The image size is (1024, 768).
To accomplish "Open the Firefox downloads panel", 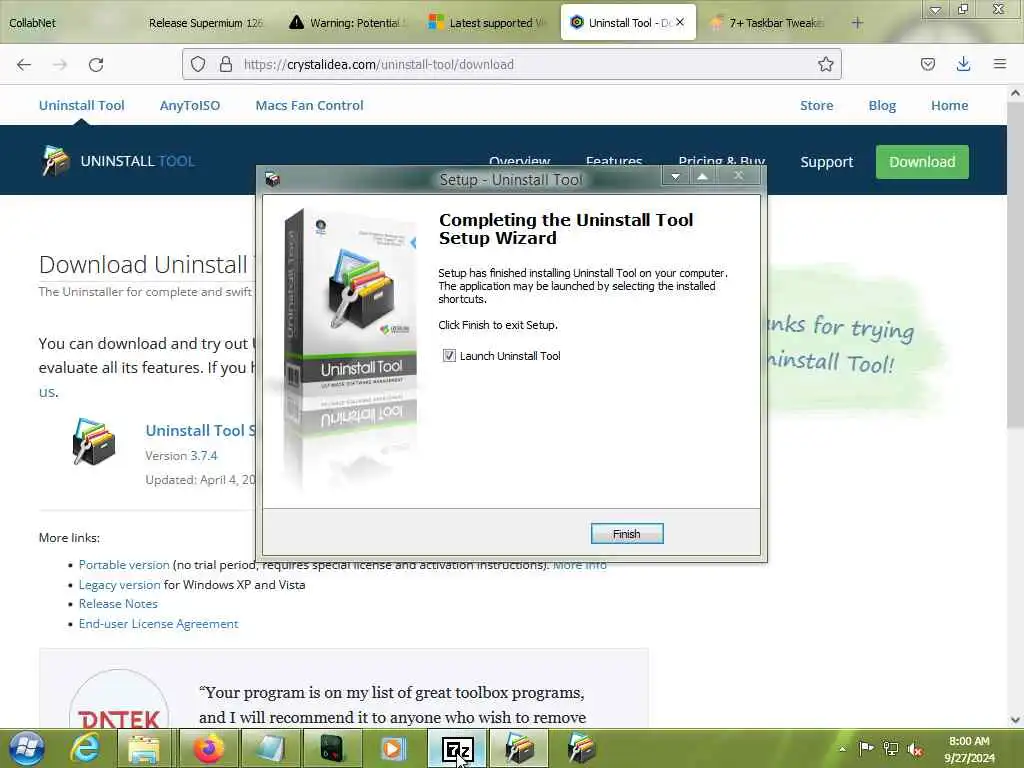I will click(x=963, y=64).
